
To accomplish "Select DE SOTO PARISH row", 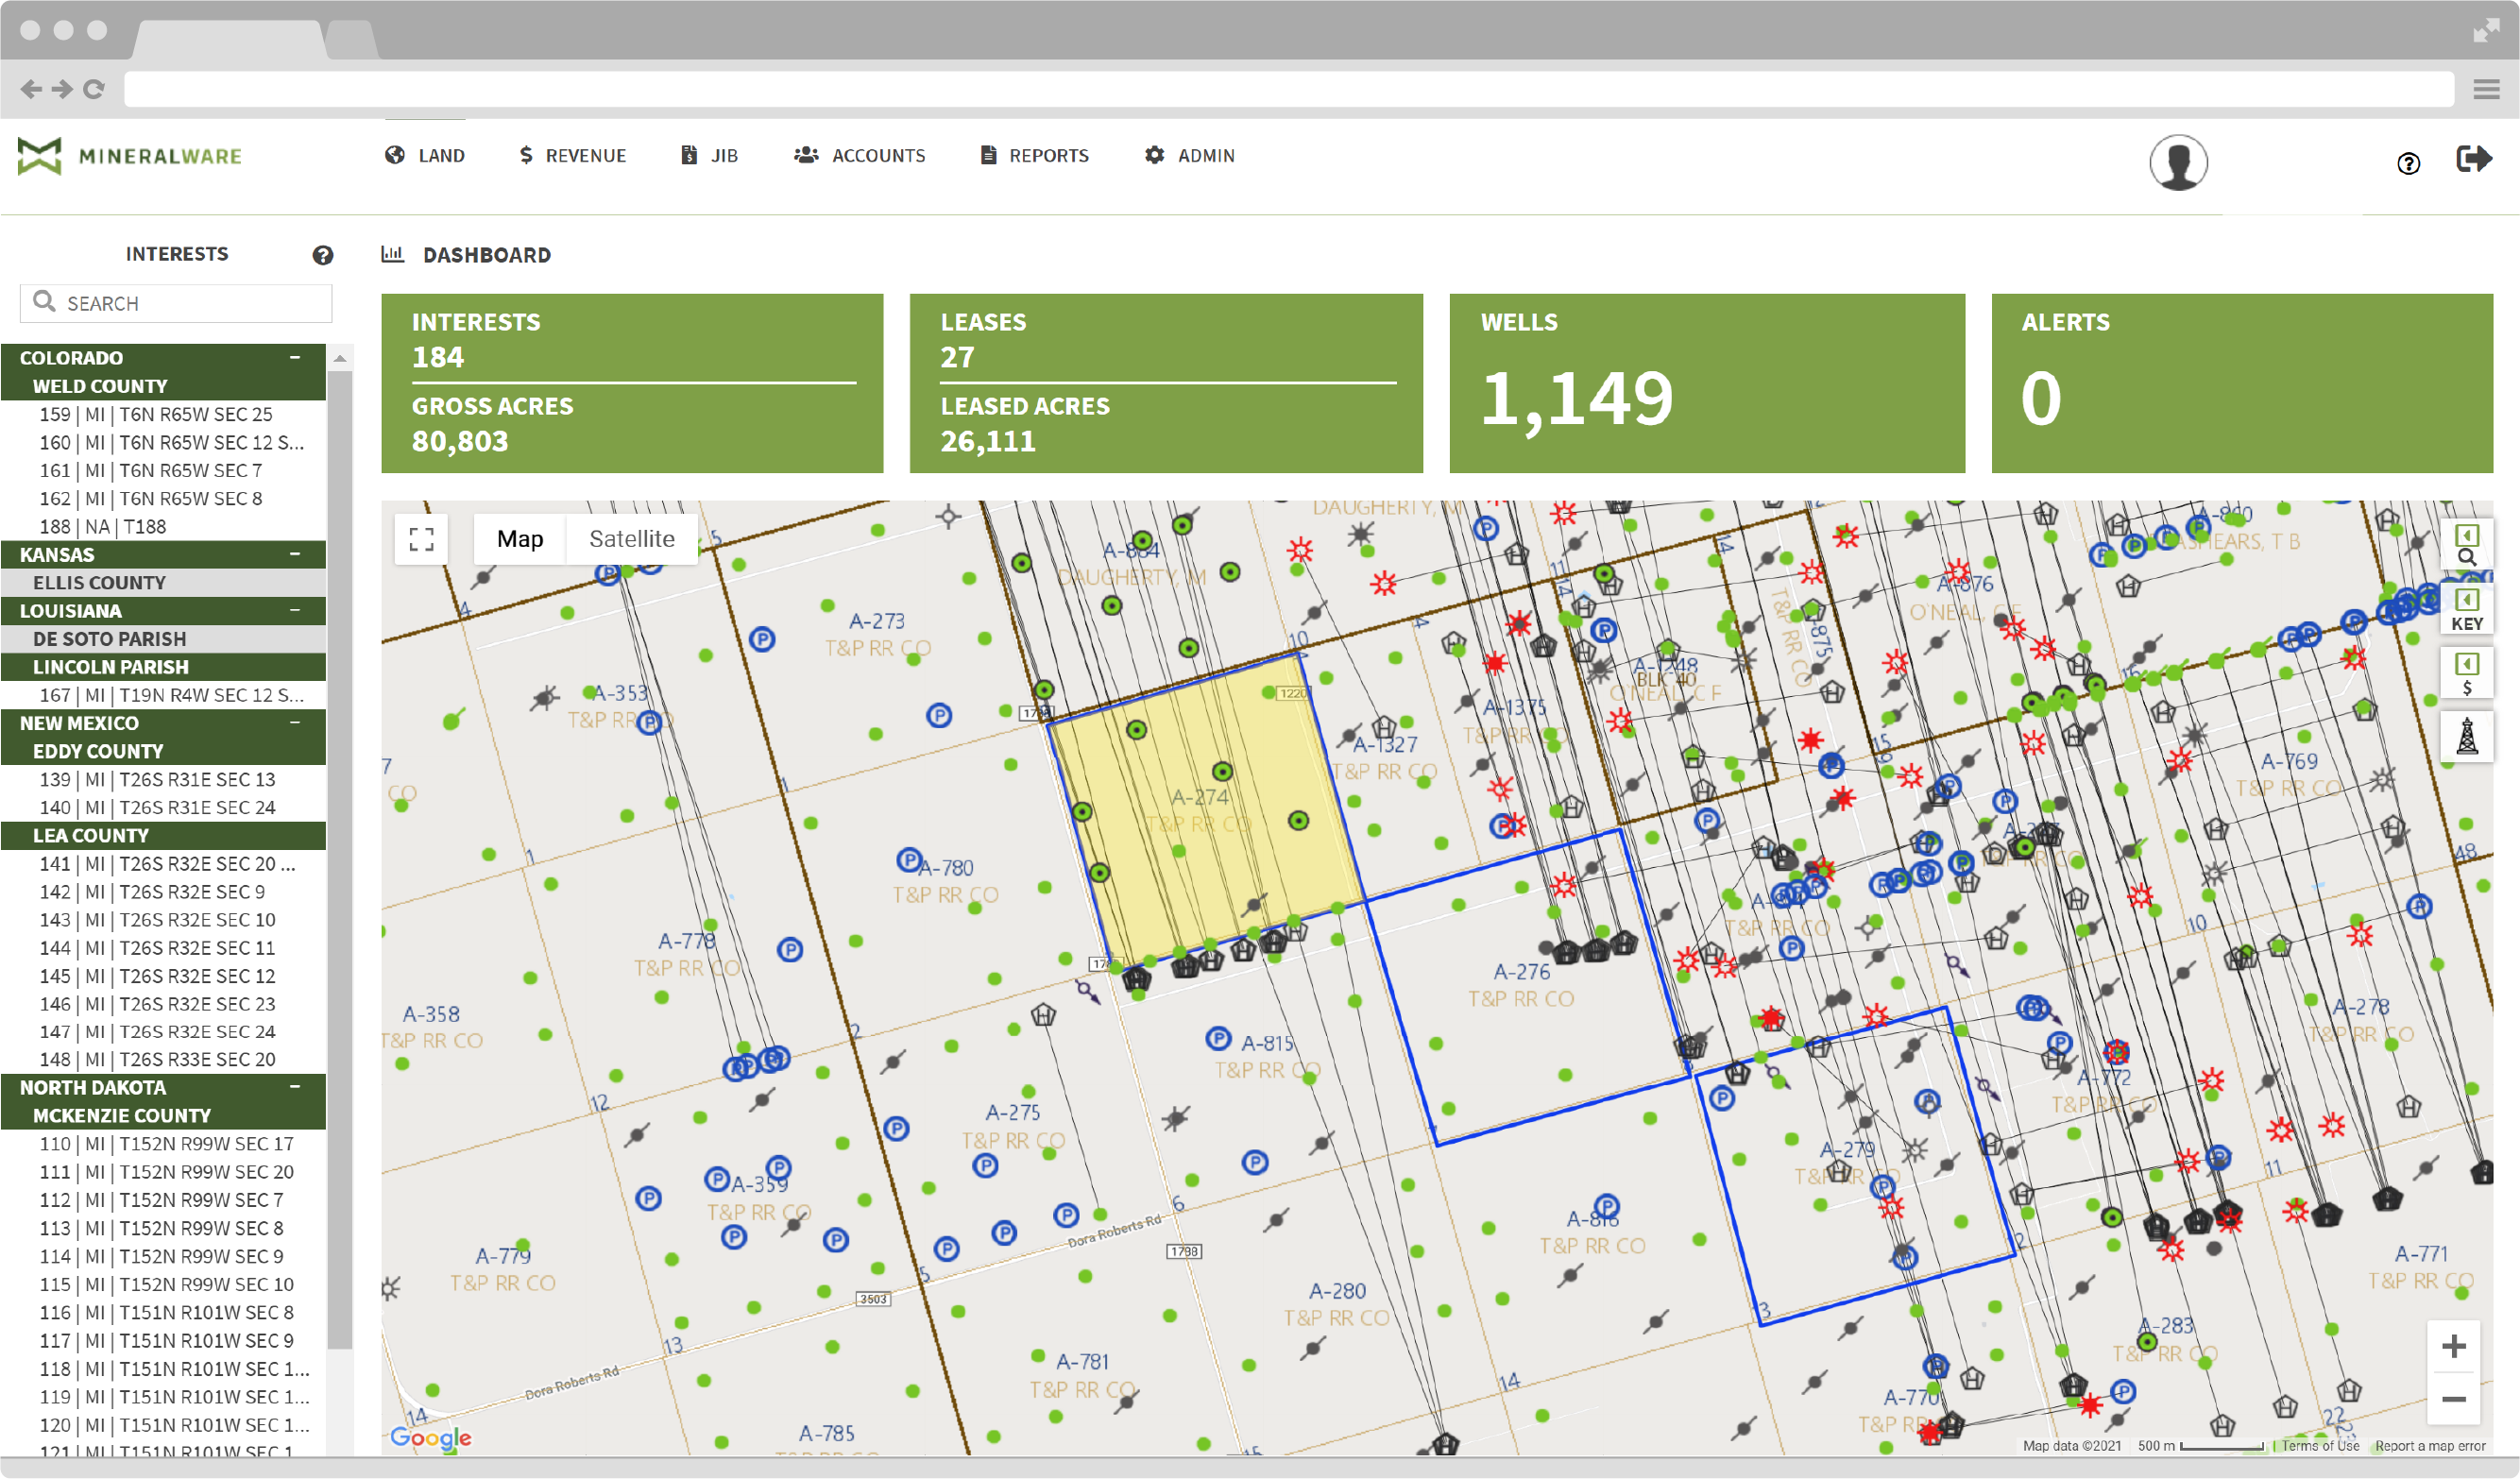I will (163, 639).
